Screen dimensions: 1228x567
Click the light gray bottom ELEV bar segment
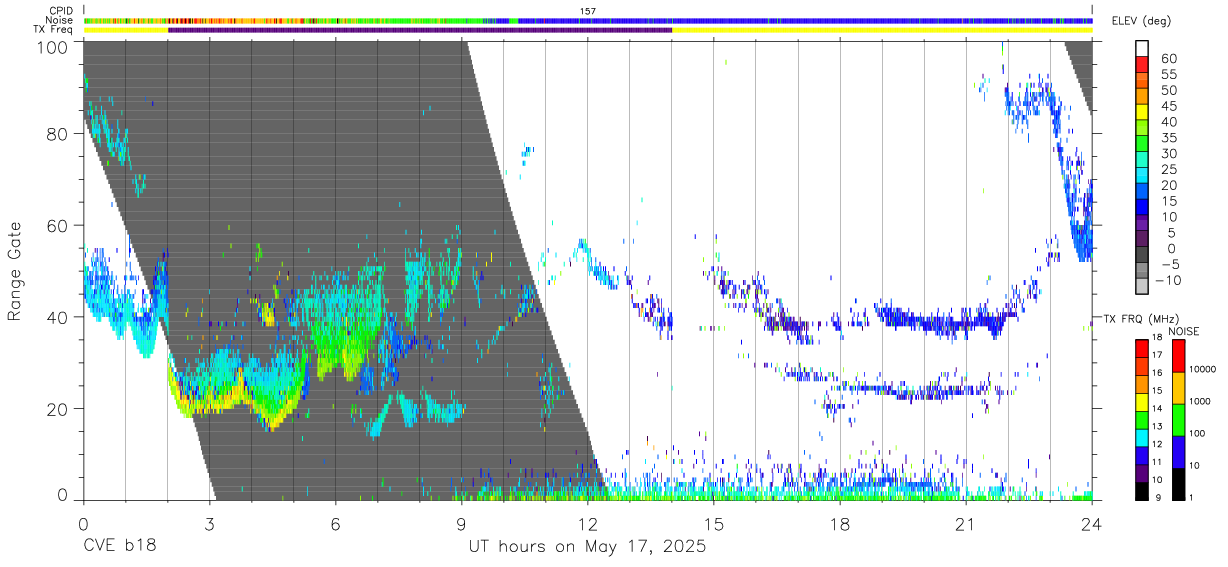point(1142,286)
